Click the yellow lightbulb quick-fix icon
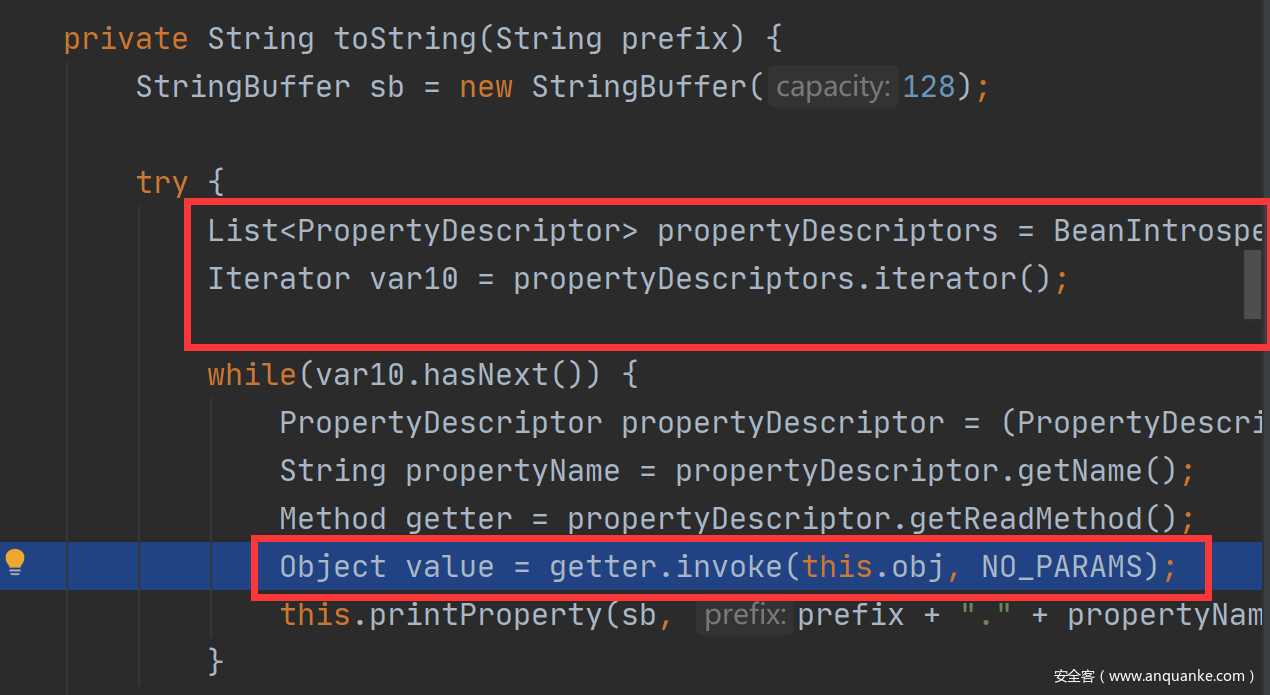 [15, 563]
